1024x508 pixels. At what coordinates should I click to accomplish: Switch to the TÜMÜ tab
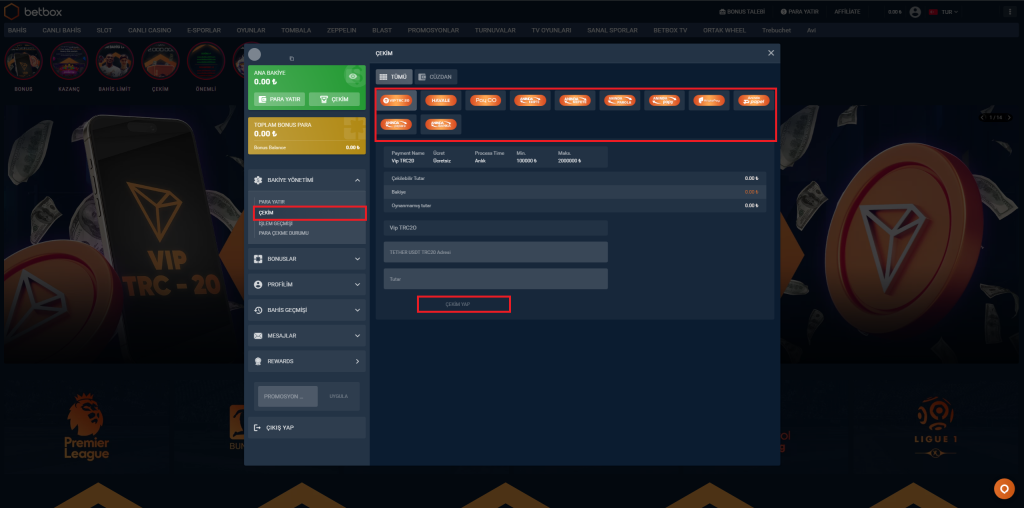(394, 76)
